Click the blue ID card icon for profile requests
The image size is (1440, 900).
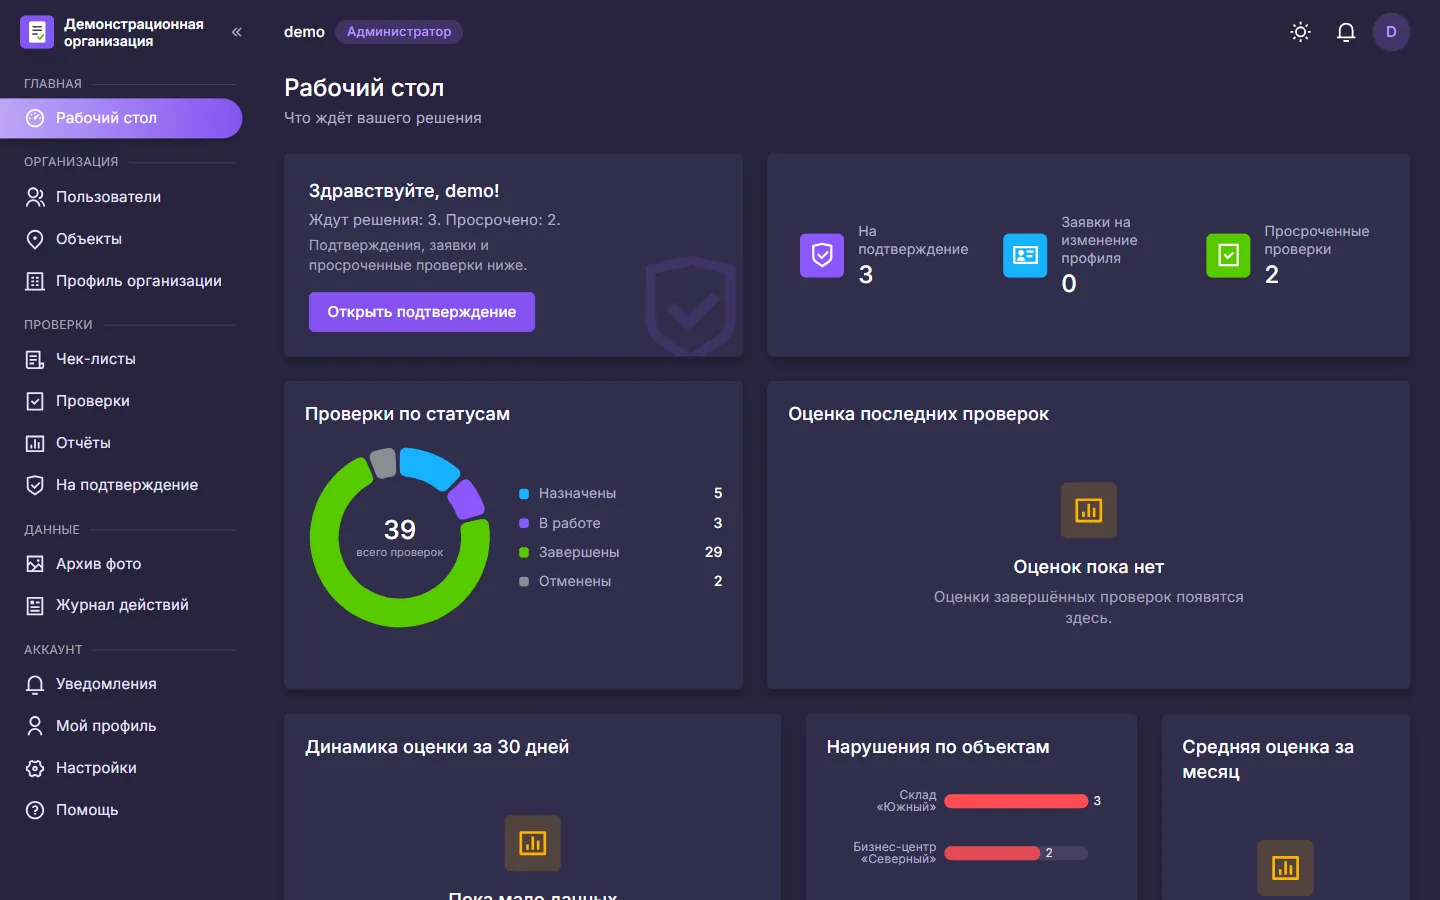pyautogui.click(x=1025, y=255)
